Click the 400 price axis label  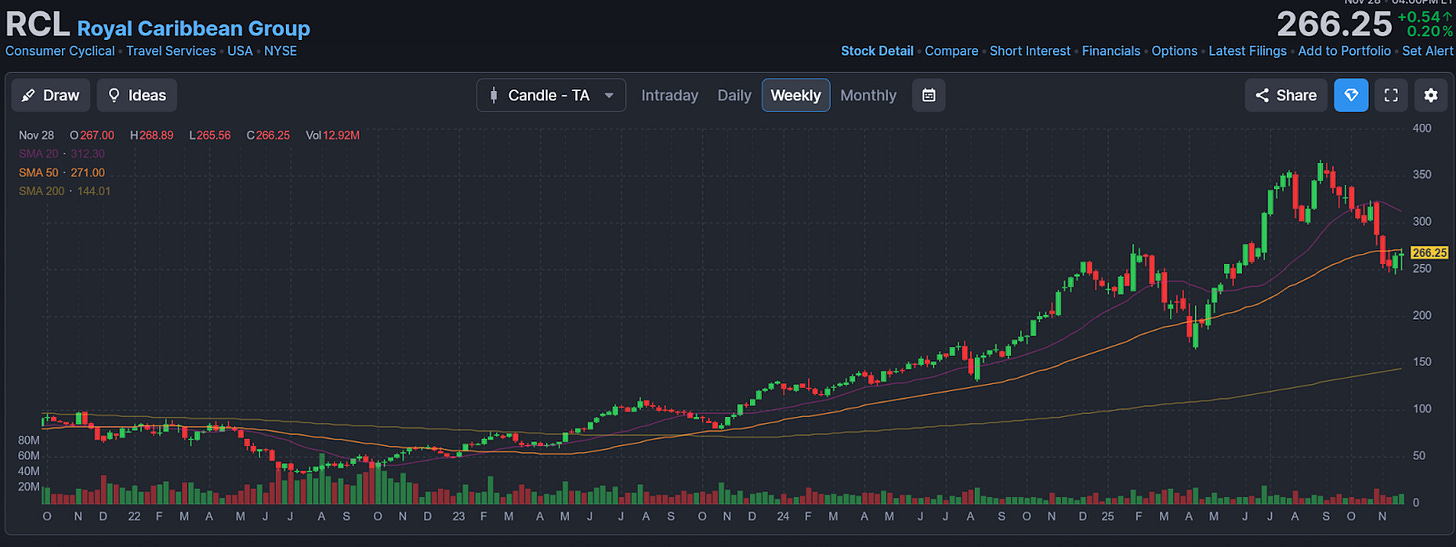[x=1422, y=128]
